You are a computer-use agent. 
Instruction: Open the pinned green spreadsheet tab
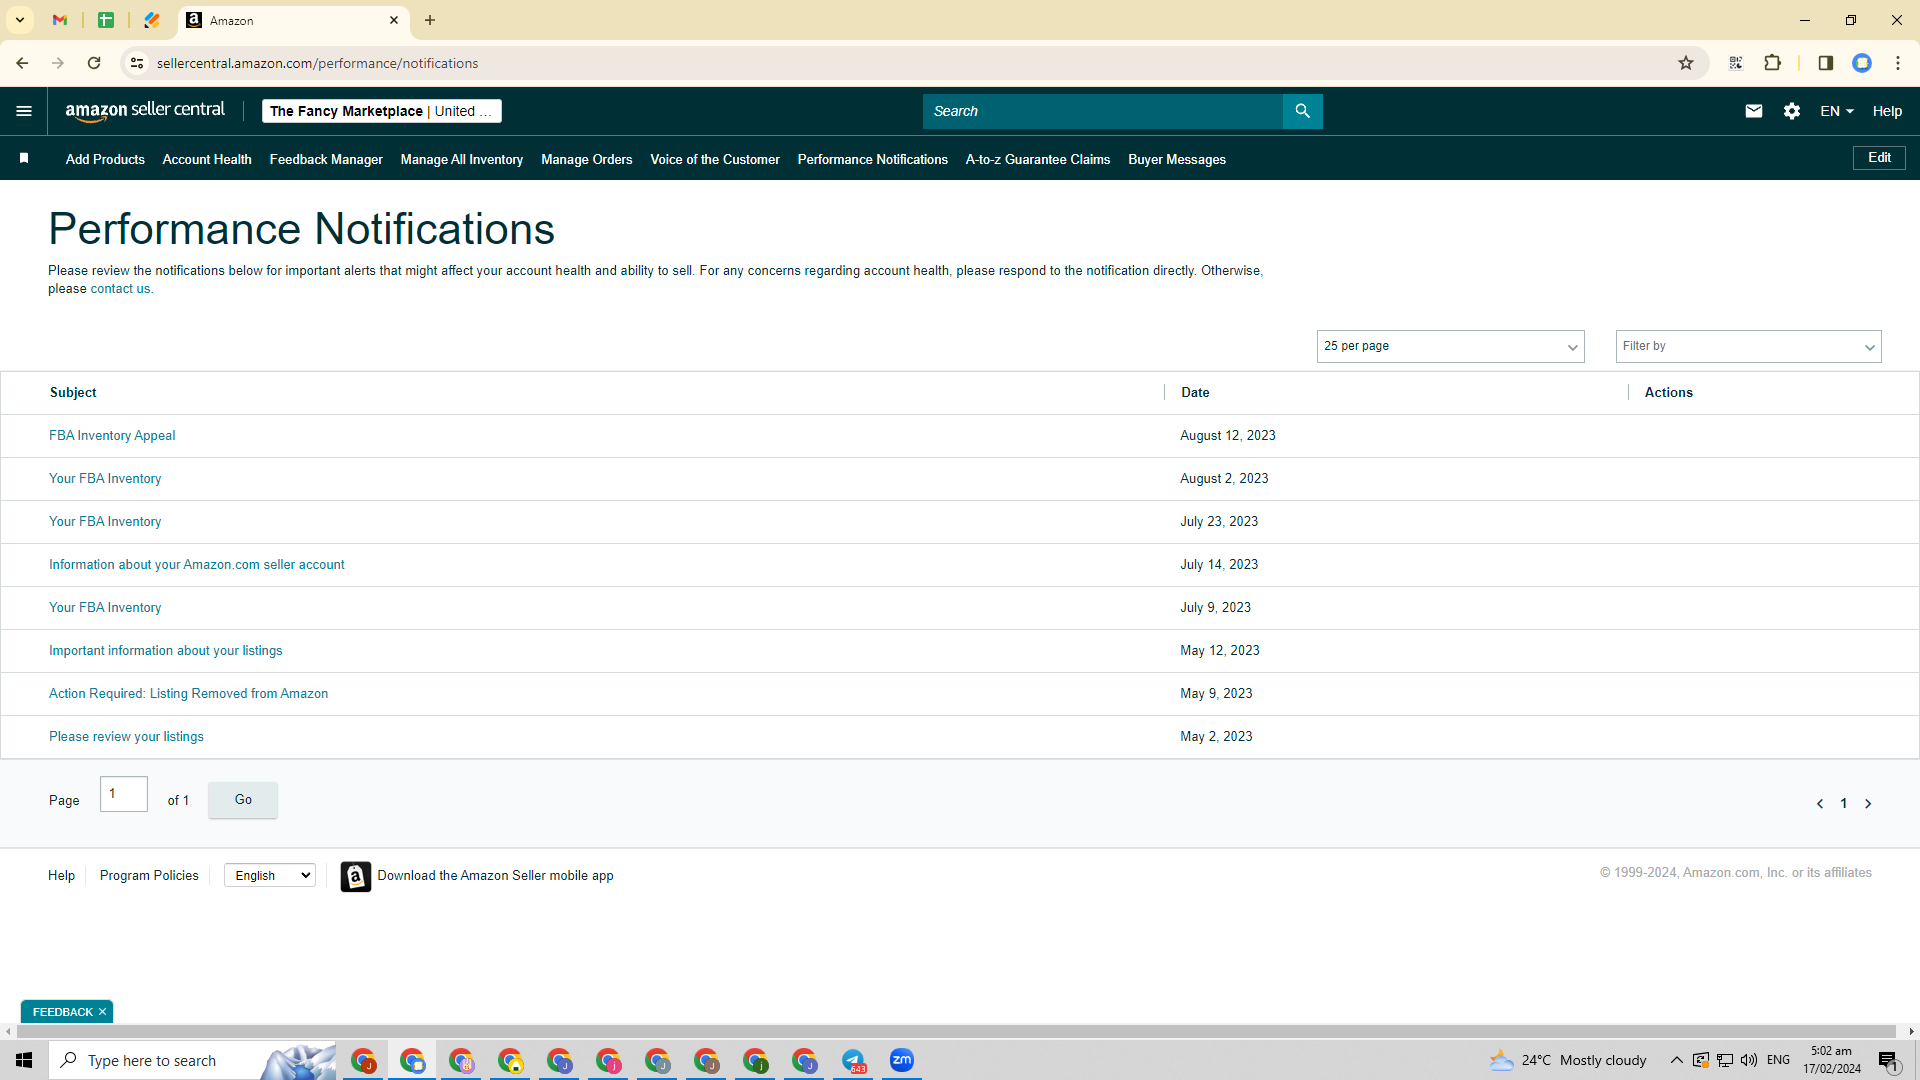106,20
